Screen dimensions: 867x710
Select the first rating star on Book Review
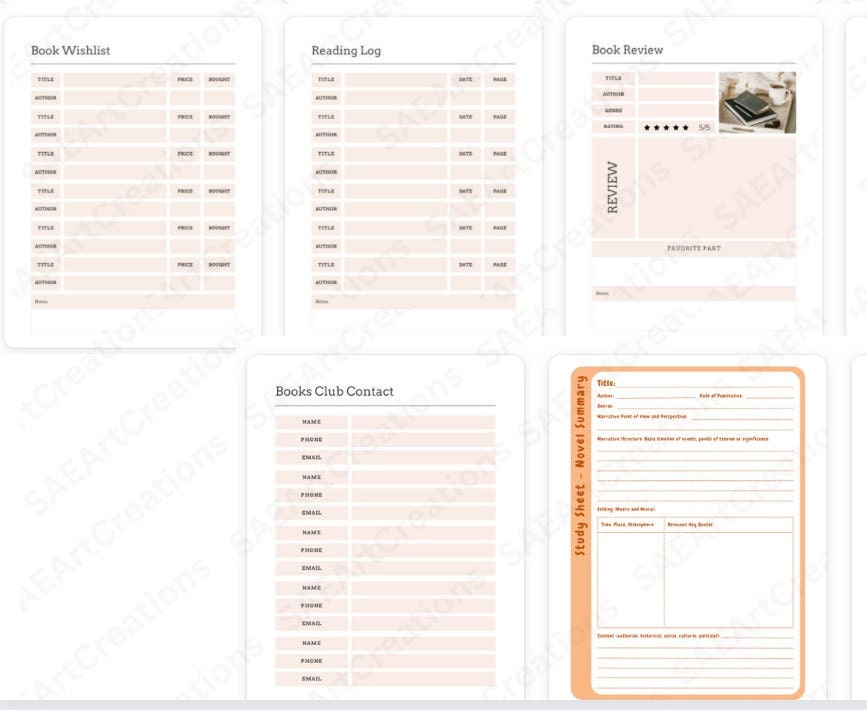click(x=646, y=128)
